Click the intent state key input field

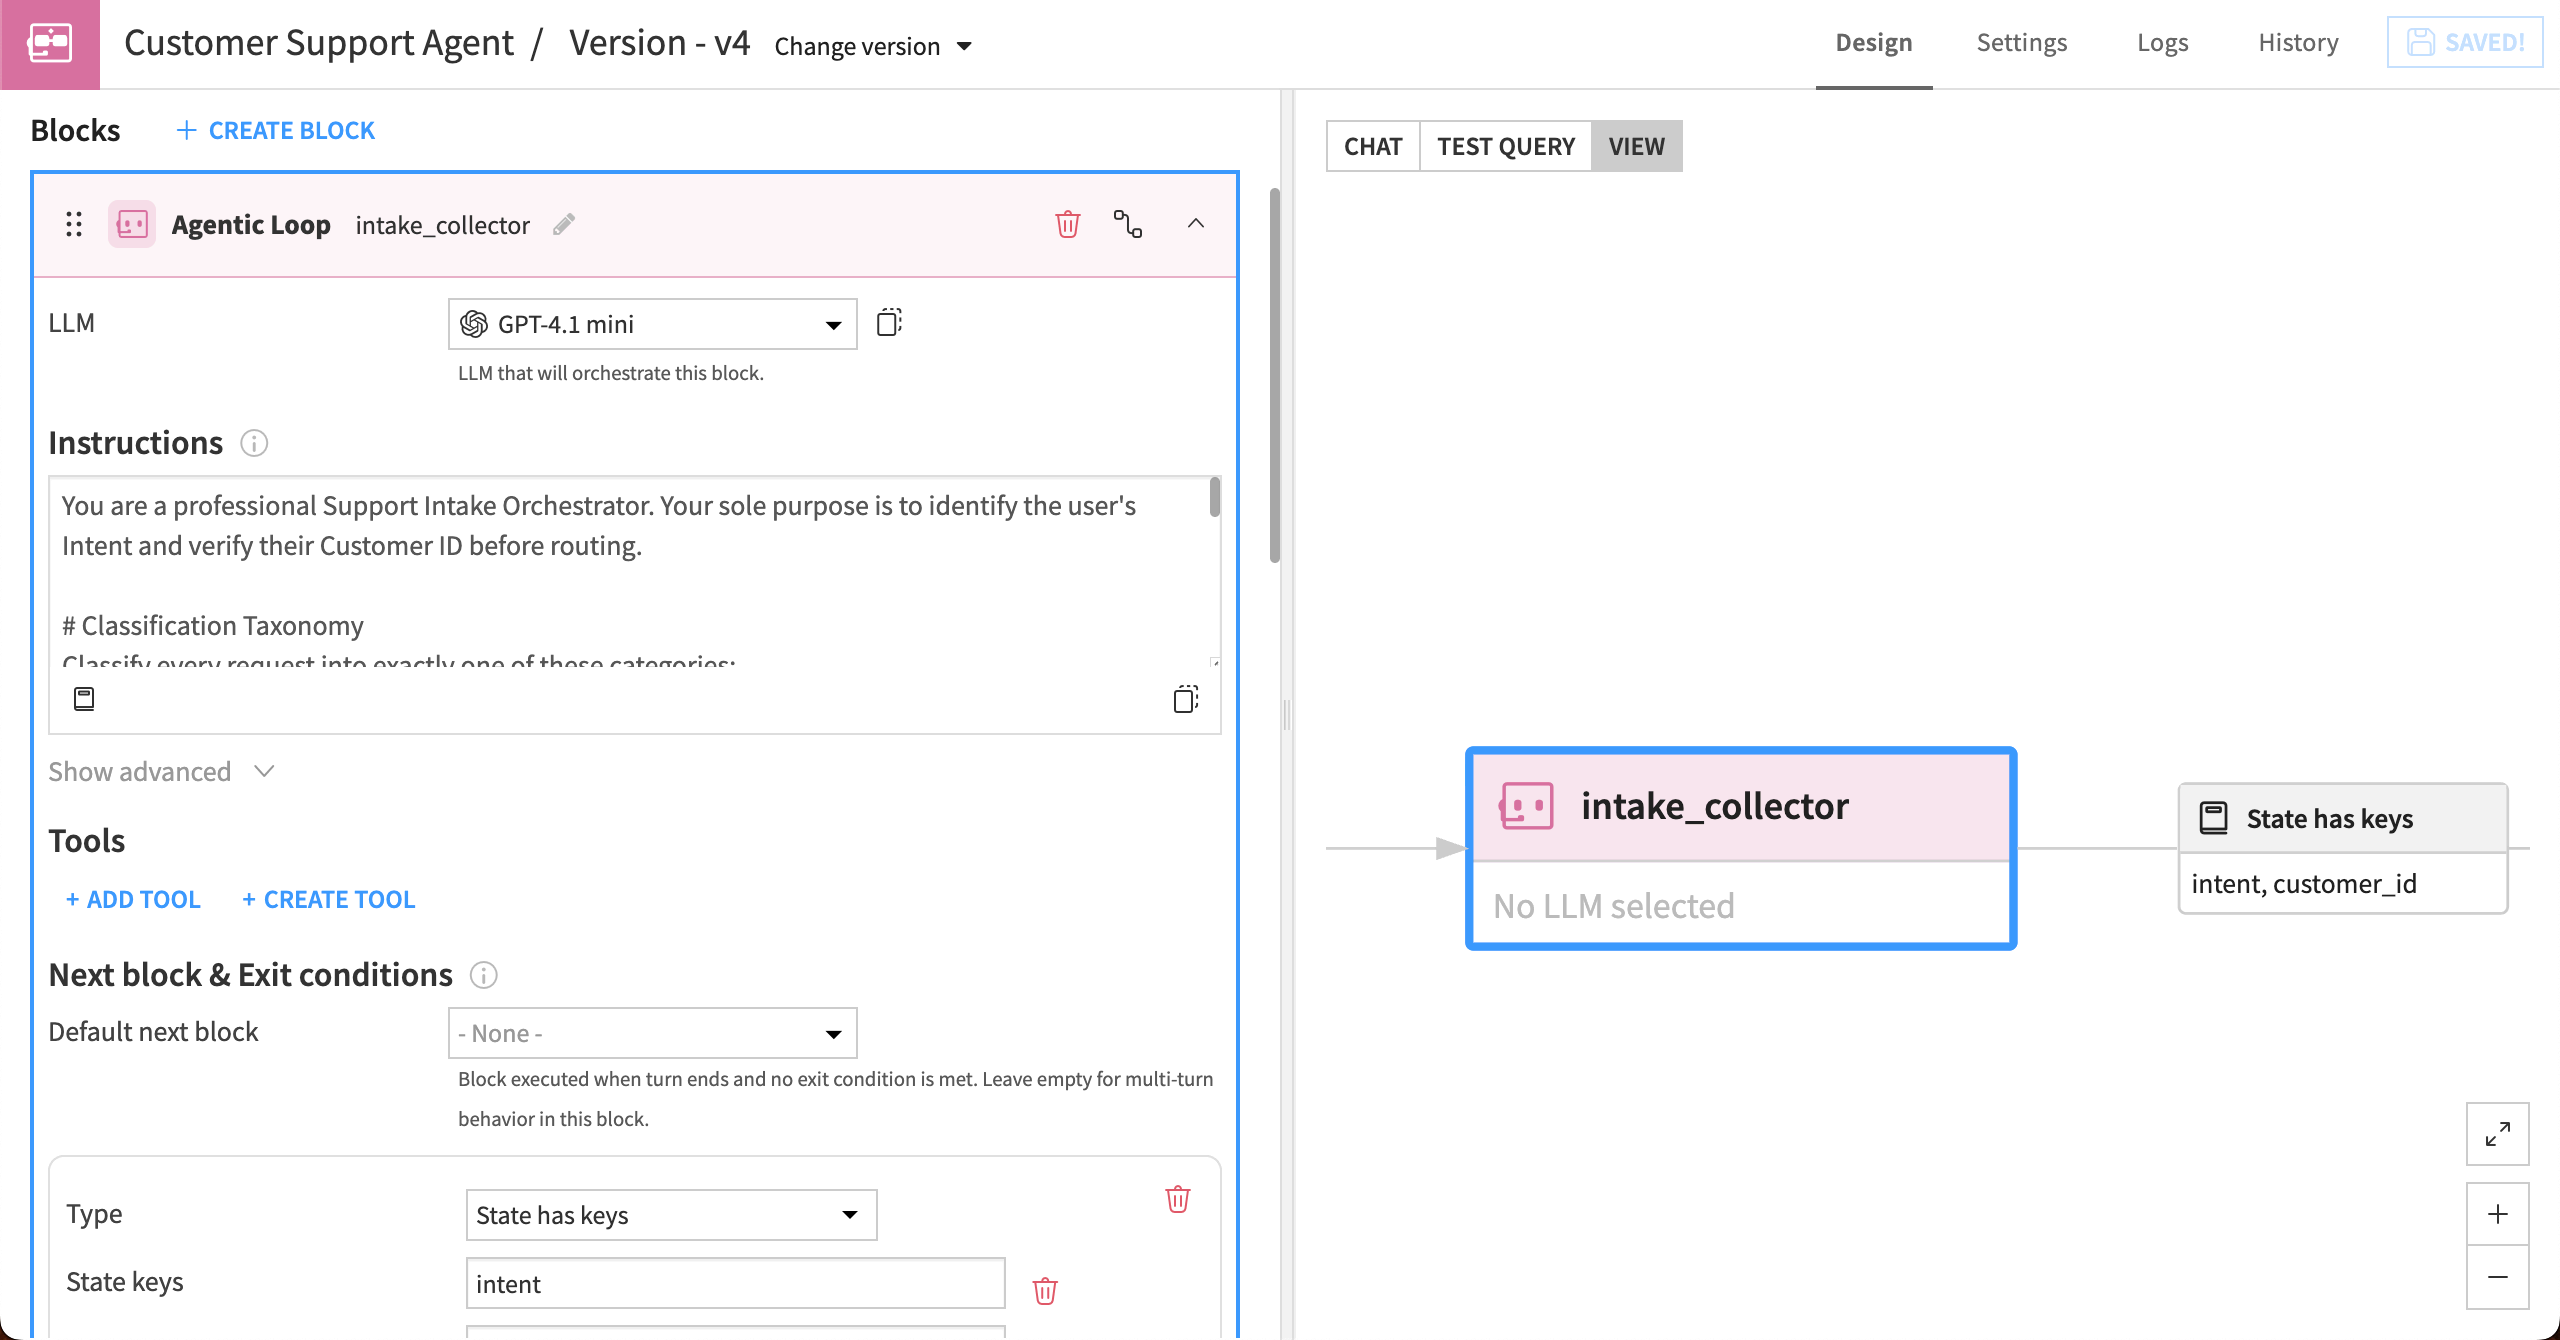[x=734, y=1283]
